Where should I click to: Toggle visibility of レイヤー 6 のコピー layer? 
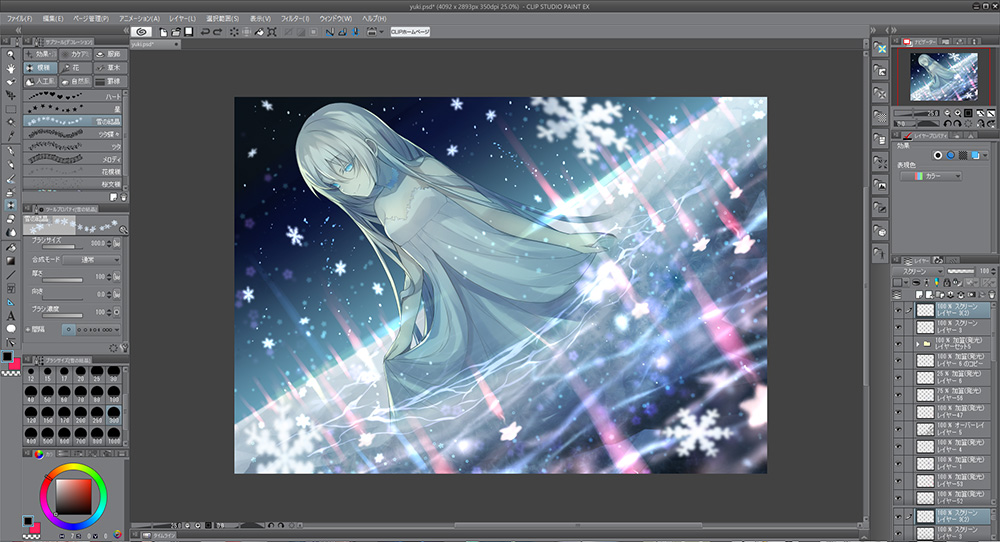(899, 361)
